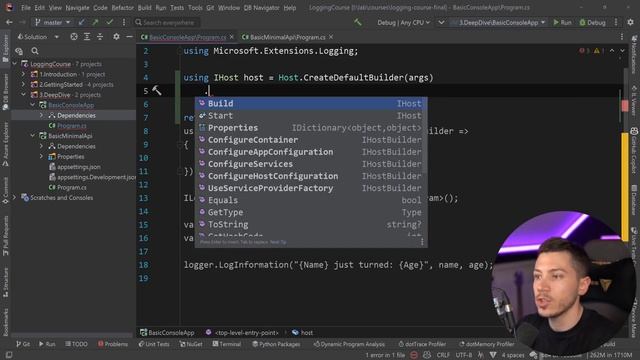The height and width of the screenshot is (360, 640).
Task: Select the ConfigureServices completion item
Action: 311,164
